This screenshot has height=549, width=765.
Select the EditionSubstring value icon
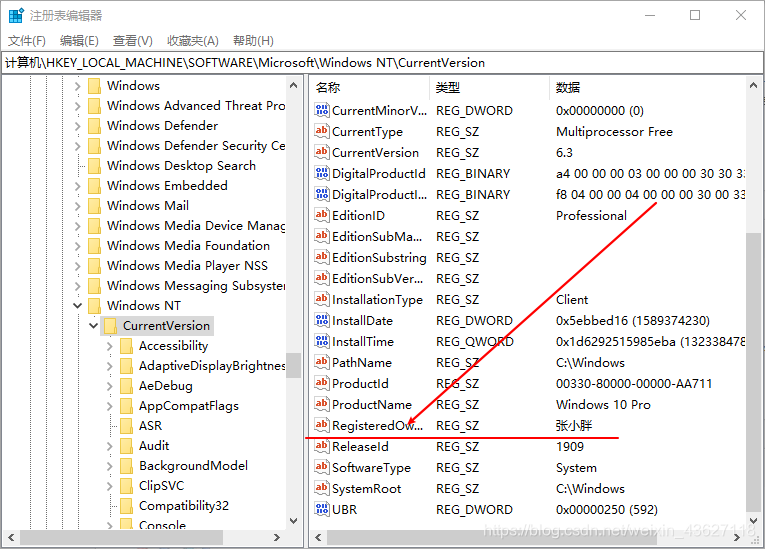(322, 257)
